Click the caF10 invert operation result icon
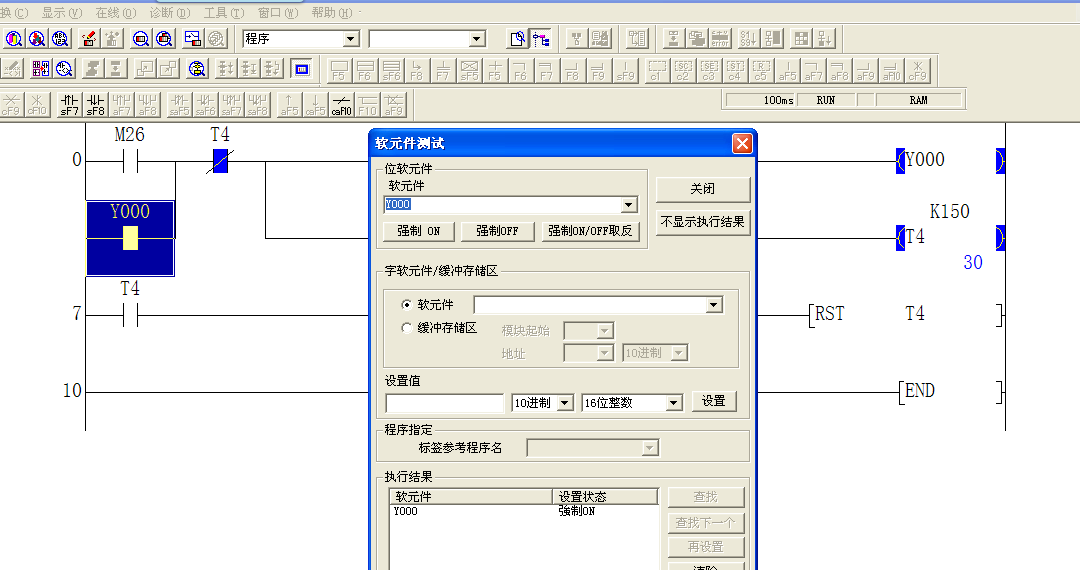Screen dimensions: 1080x570 342,104
